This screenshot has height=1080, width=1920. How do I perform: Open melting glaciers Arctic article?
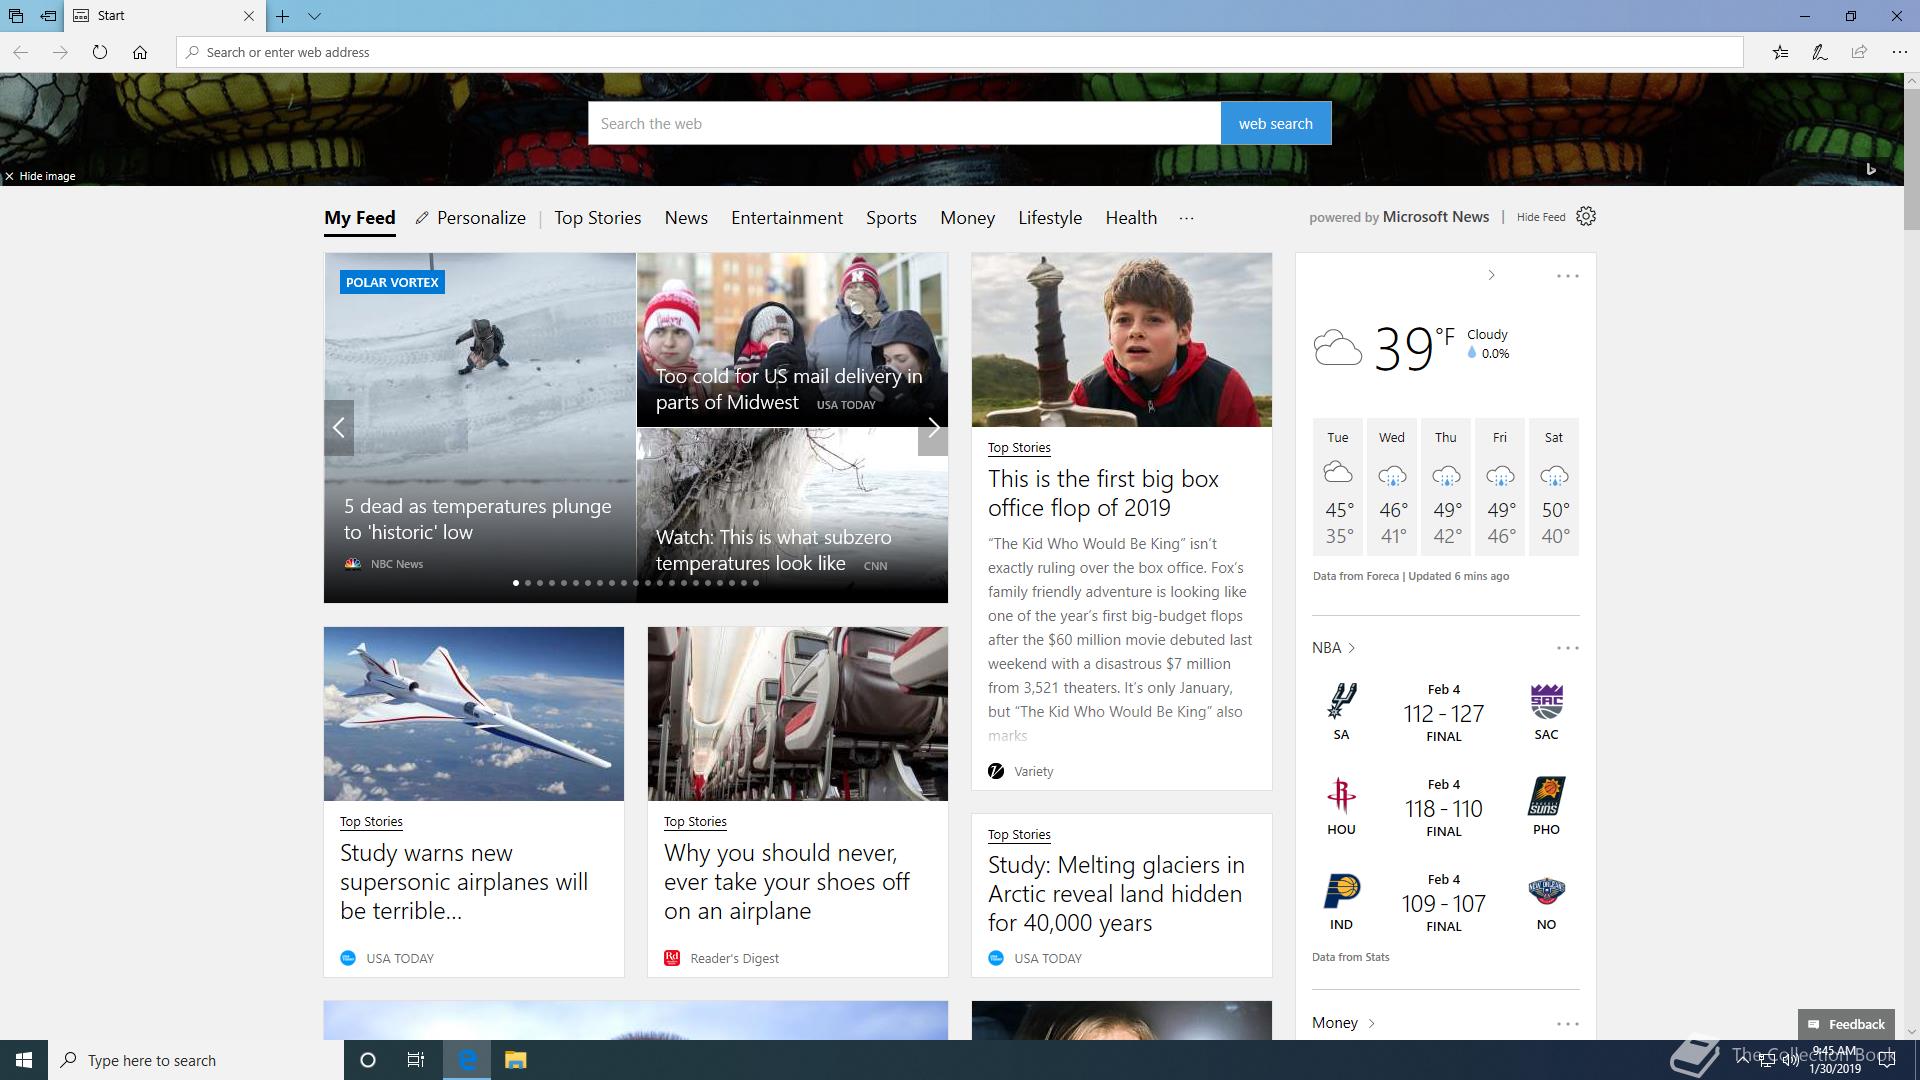[x=1116, y=894]
